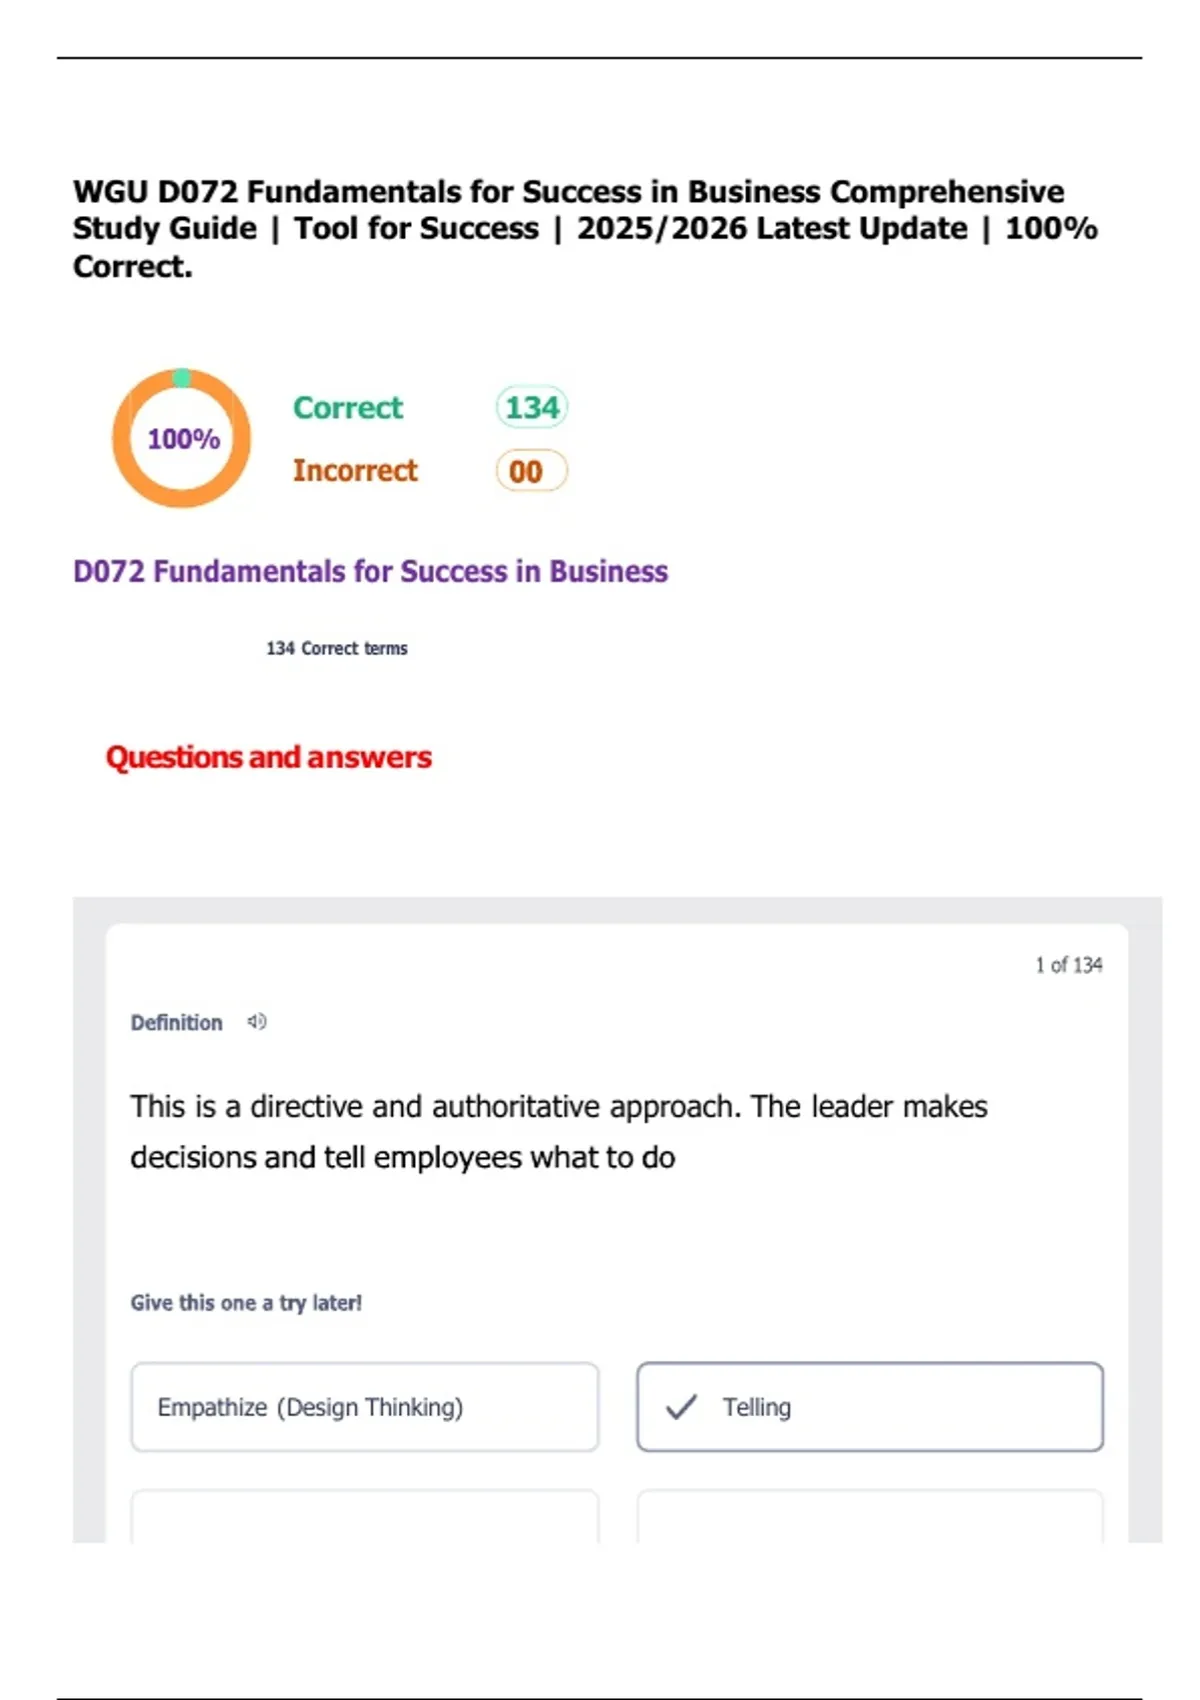Image resolution: width=1200 pixels, height=1700 pixels.
Task: Click the Definition label
Action: pyautogui.click(x=177, y=1023)
